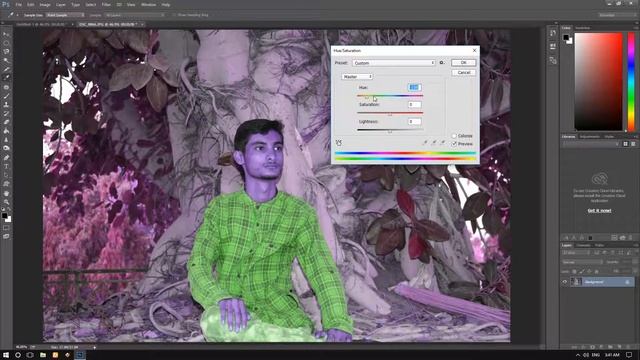640x360 pixels.
Task: Select the Spot Healing Brush tool
Action: (6, 87)
